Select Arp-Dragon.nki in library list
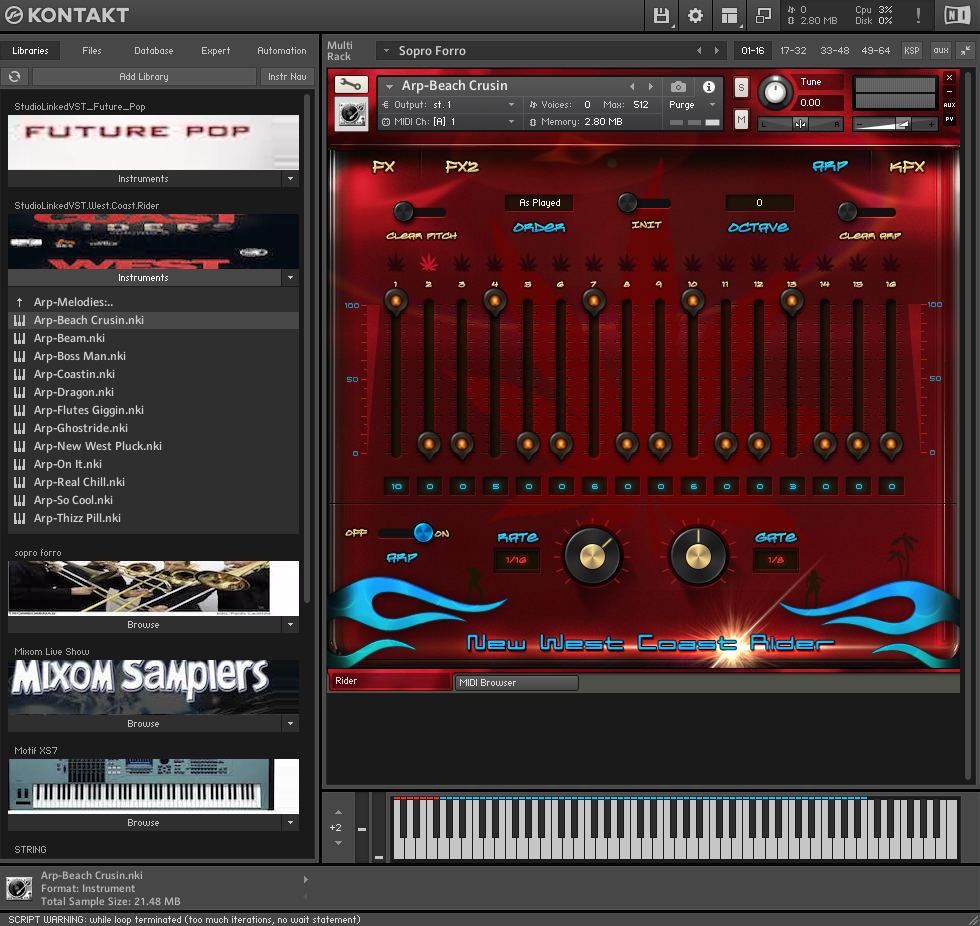980x926 pixels. click(x=153, y=392)
